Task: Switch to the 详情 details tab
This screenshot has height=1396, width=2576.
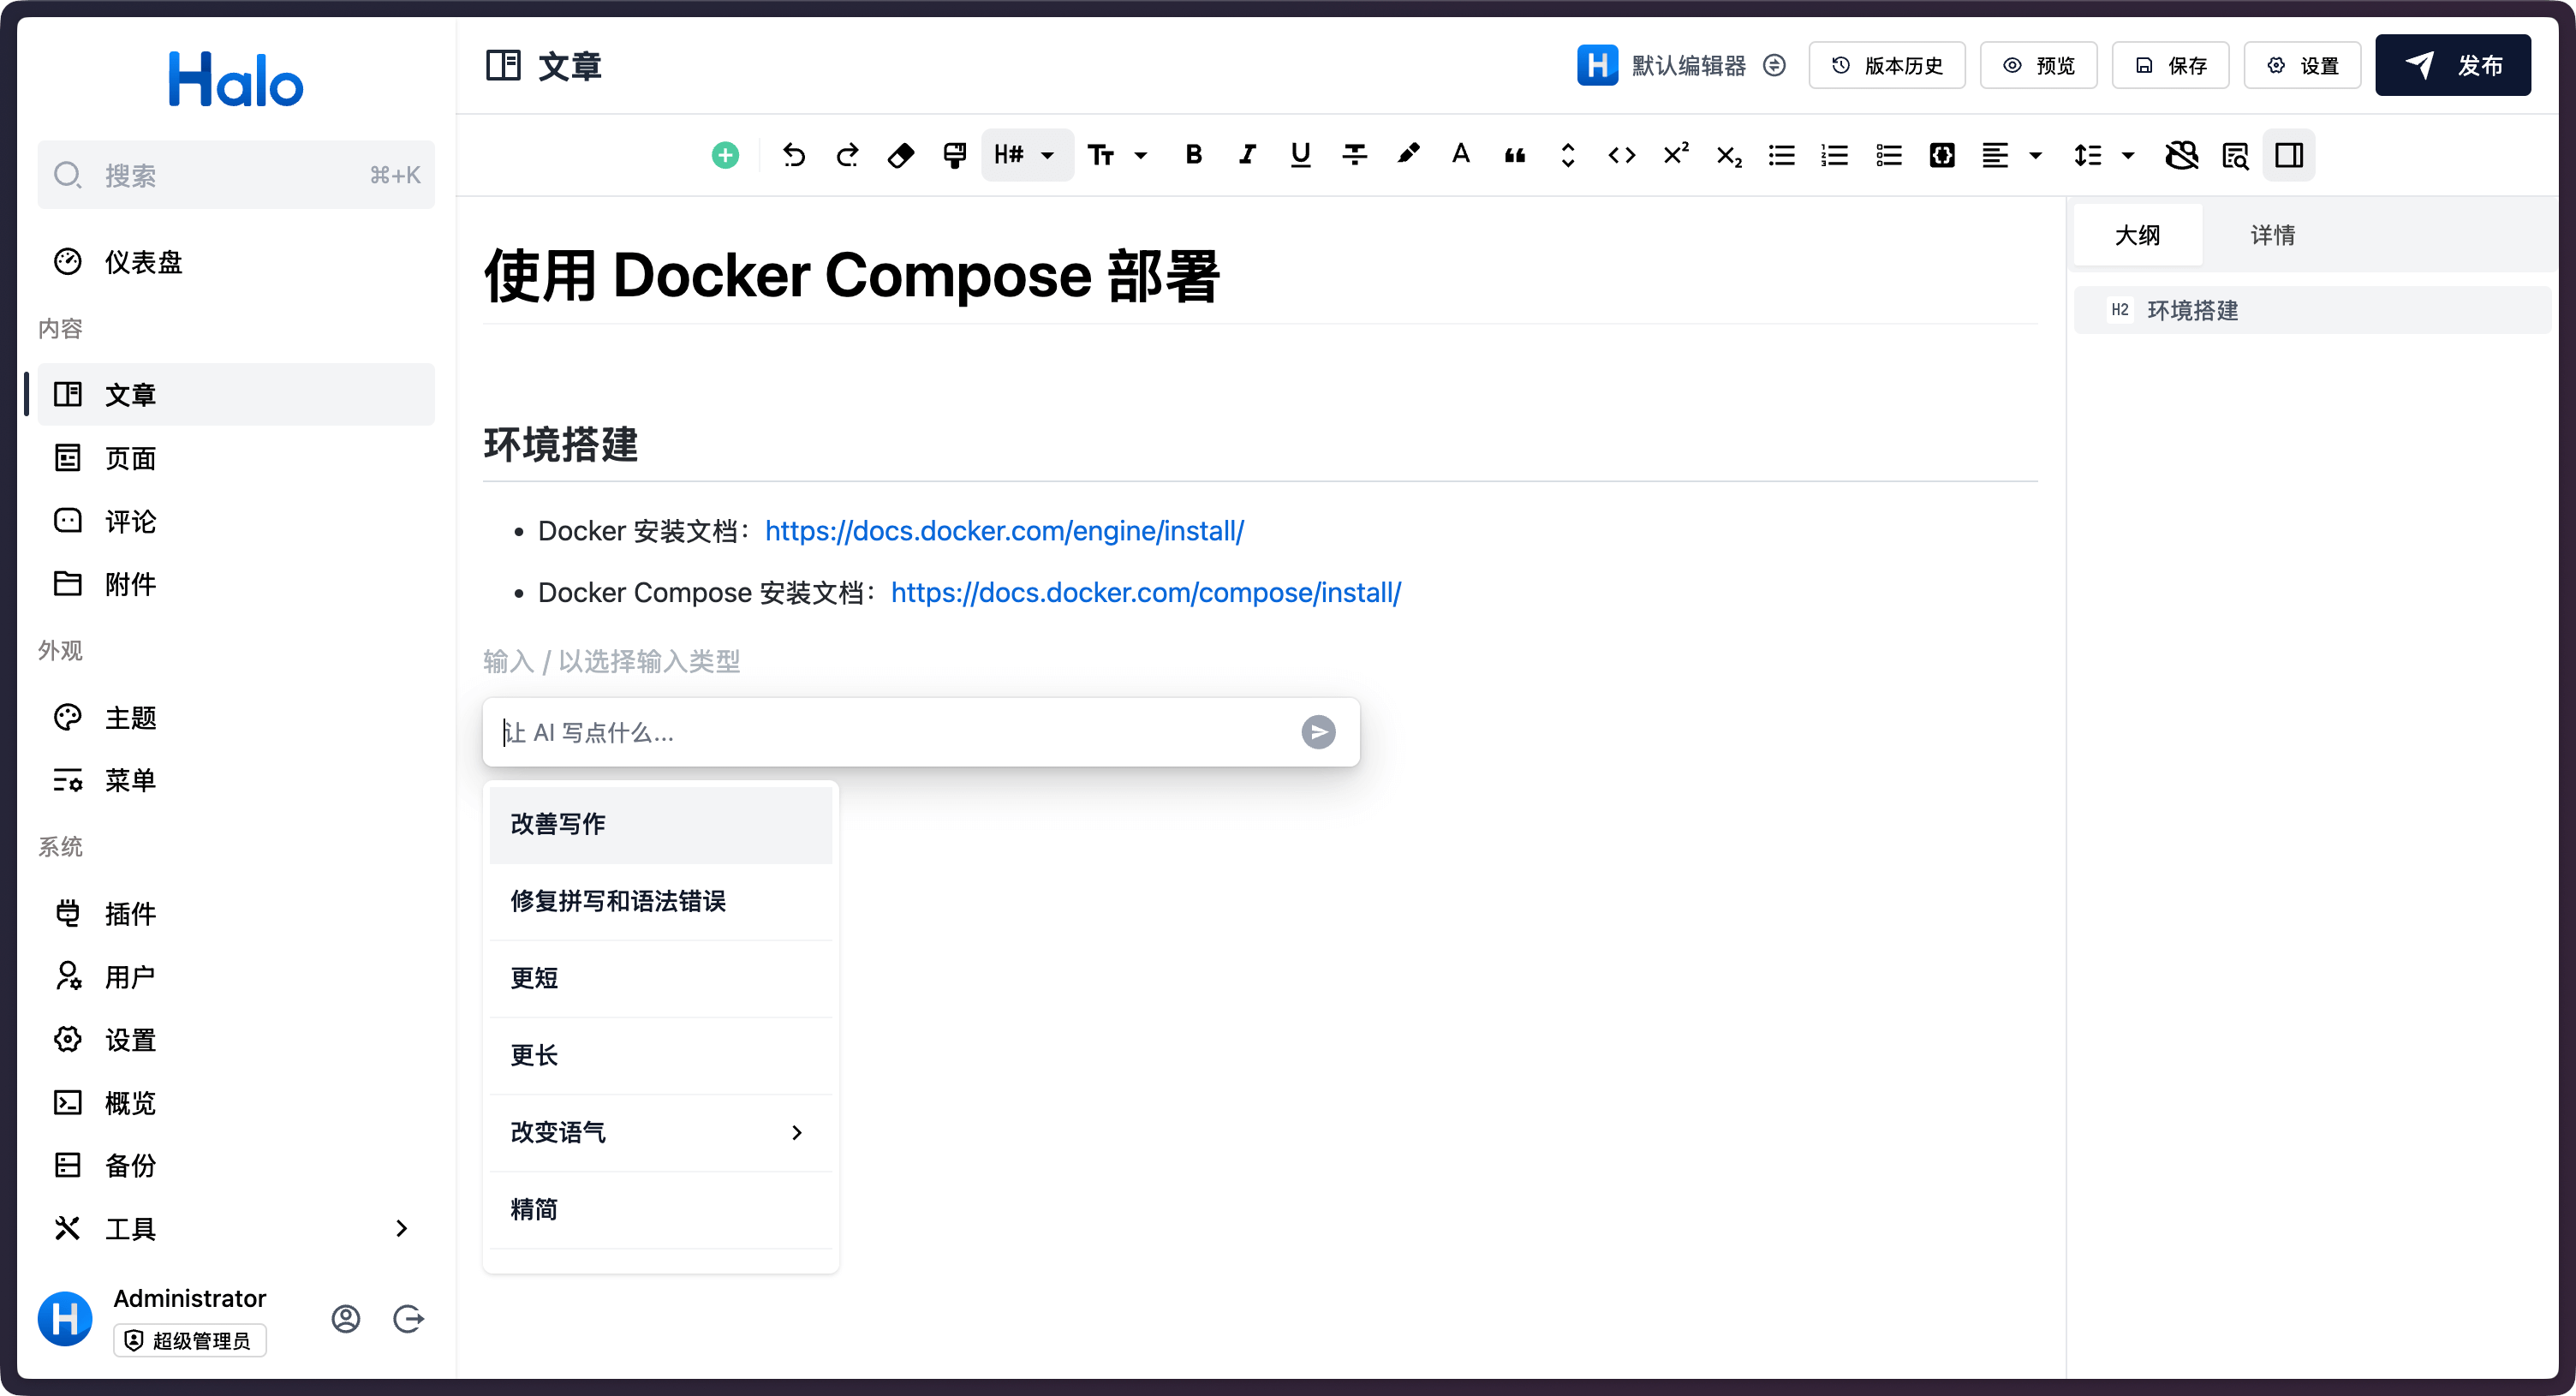Action: pos(2273,235)
